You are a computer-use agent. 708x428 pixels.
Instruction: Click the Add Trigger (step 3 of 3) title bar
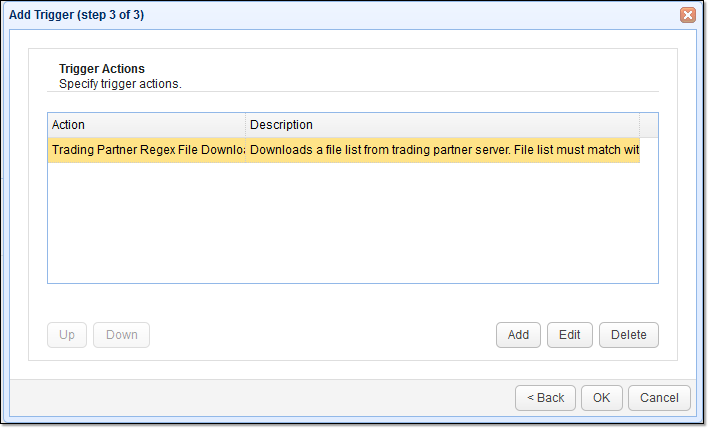(300, 15)
